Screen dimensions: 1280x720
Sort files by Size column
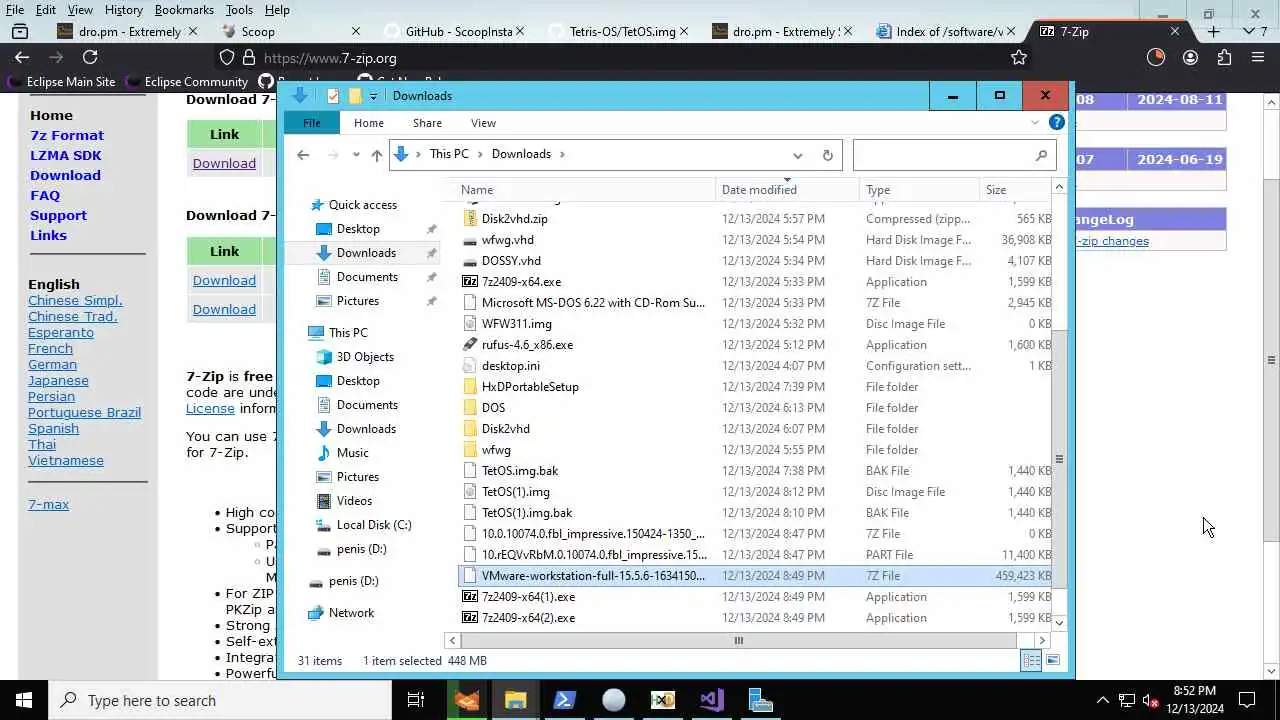1015,190
